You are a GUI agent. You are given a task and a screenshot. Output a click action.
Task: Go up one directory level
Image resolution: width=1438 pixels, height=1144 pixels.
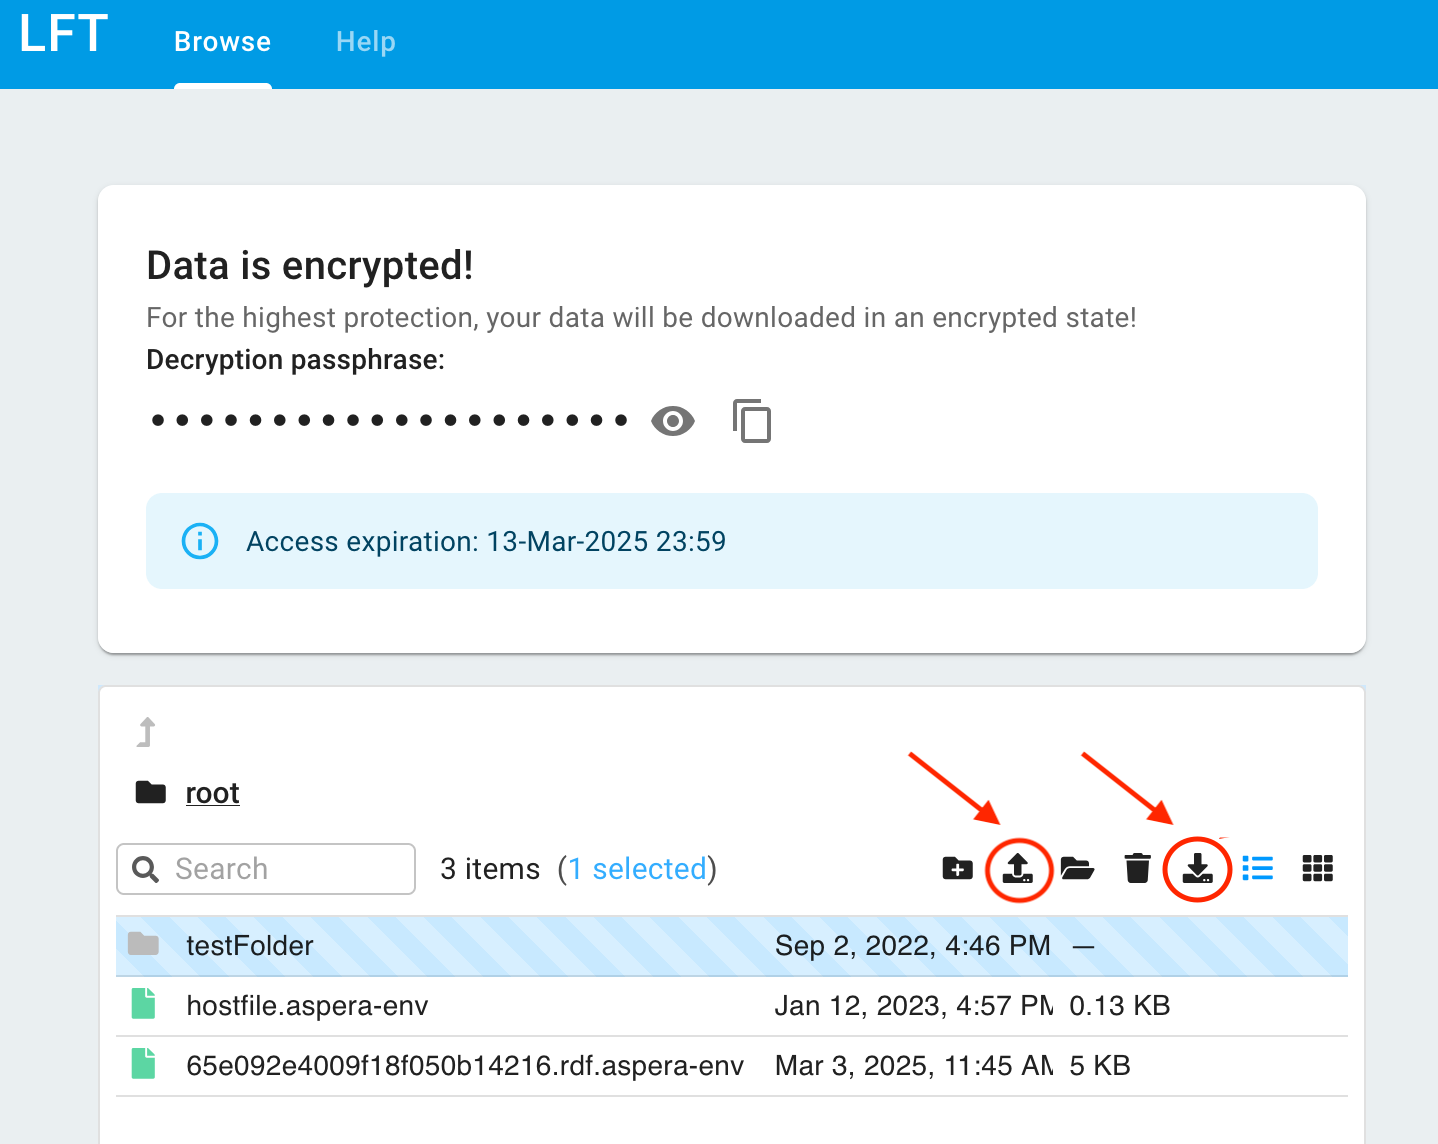tap(147, 732)
